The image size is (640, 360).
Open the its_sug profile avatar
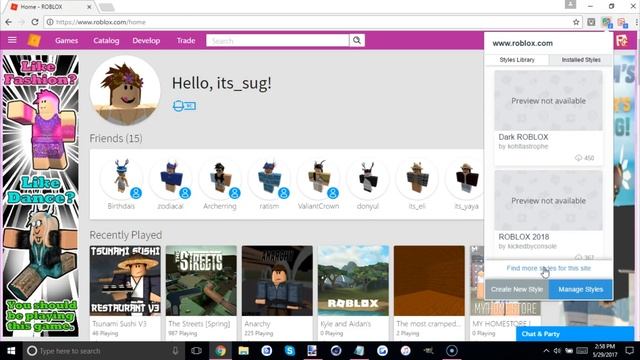pyautogui.click(x=125, y=91)
